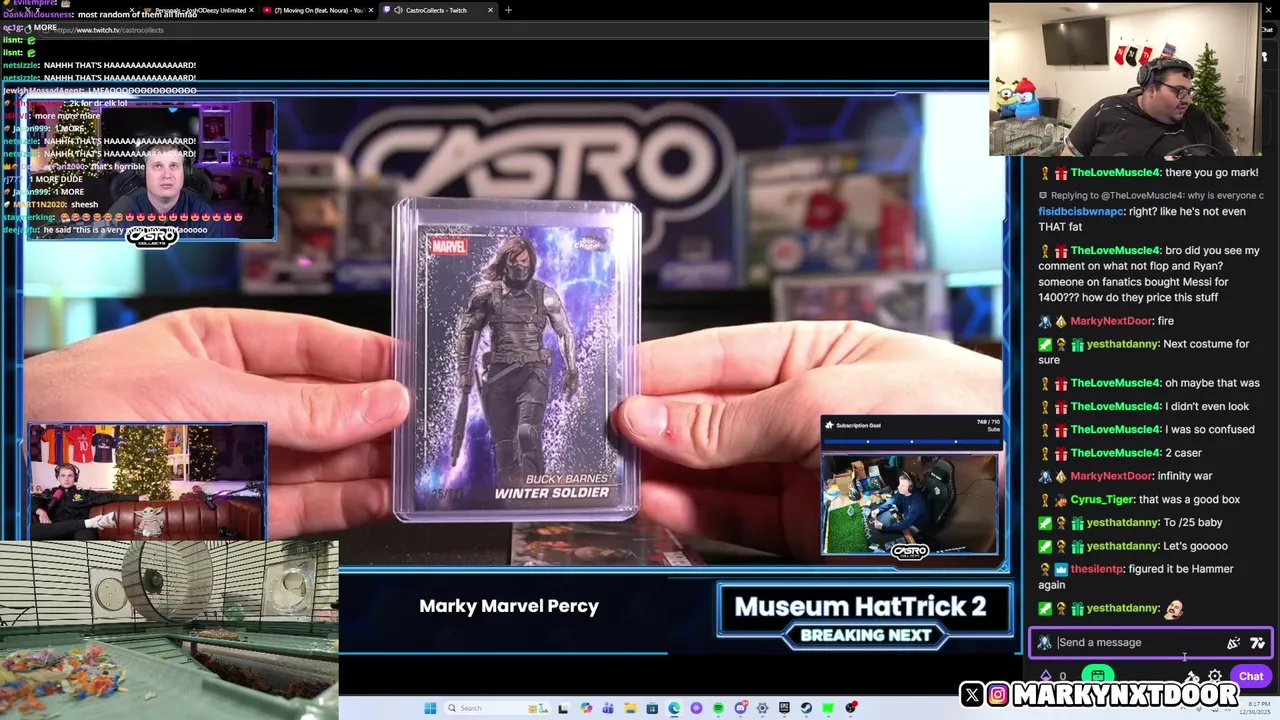Open Steam from the taskbar

click(x=806, y=708)
